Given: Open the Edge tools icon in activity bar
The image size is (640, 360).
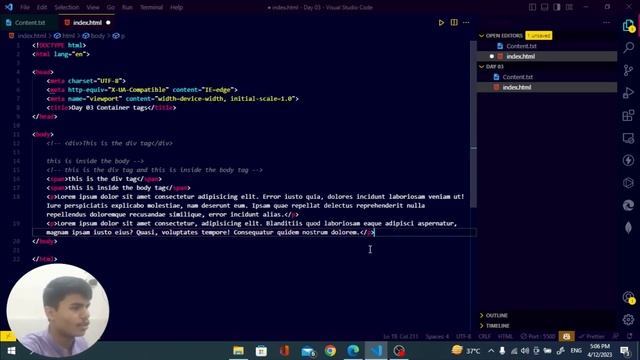Looking at the screenshot, I should point(629,205).
